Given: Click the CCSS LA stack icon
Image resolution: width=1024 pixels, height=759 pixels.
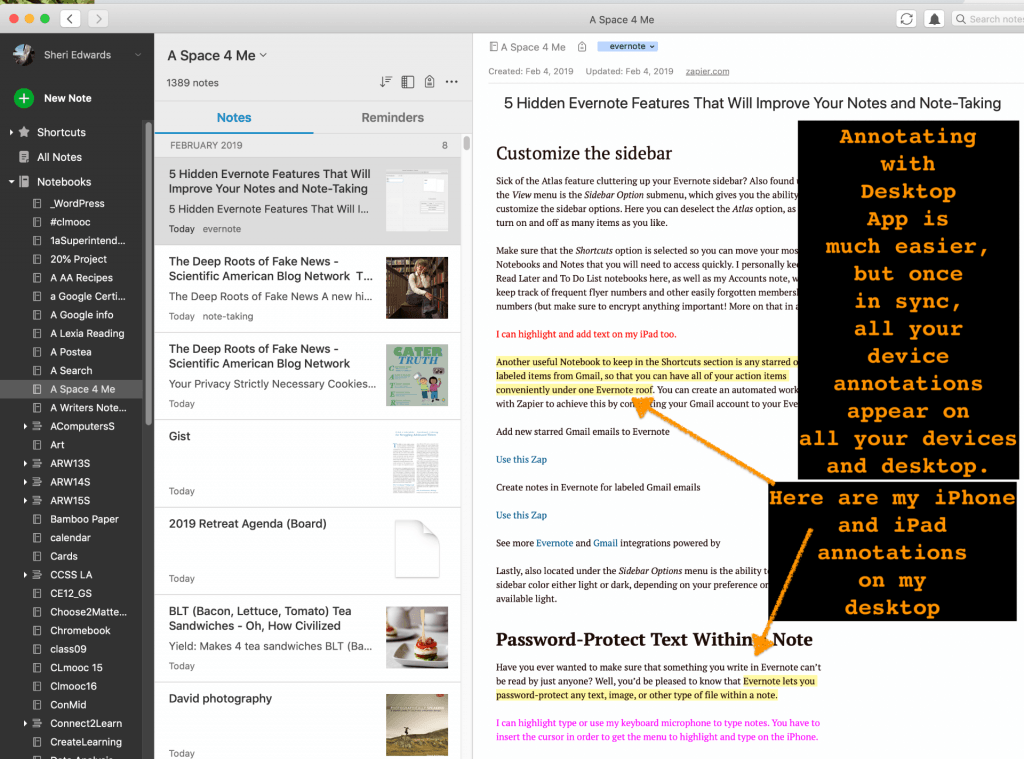Looking at the screenshot, I should click(37, 575).
